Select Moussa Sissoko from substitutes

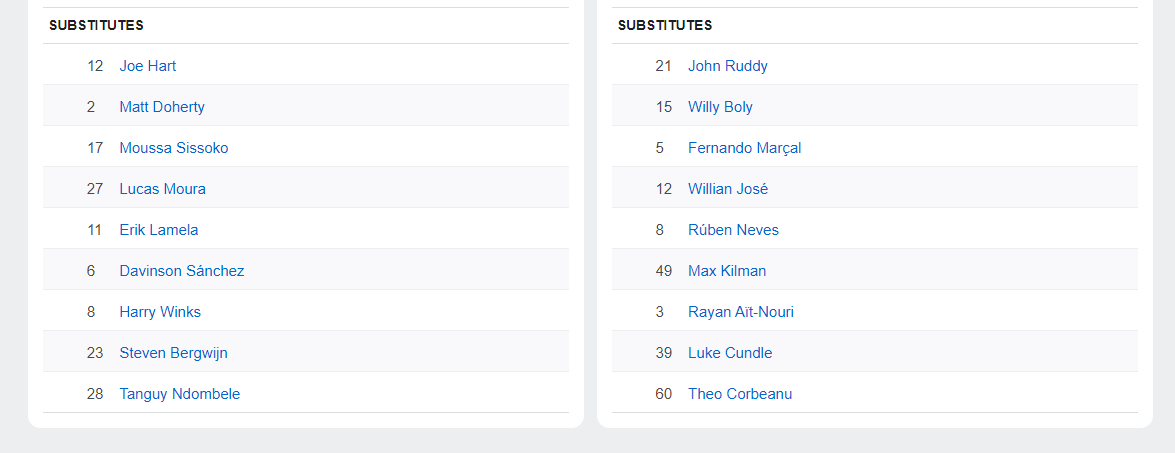click(174, 148)
